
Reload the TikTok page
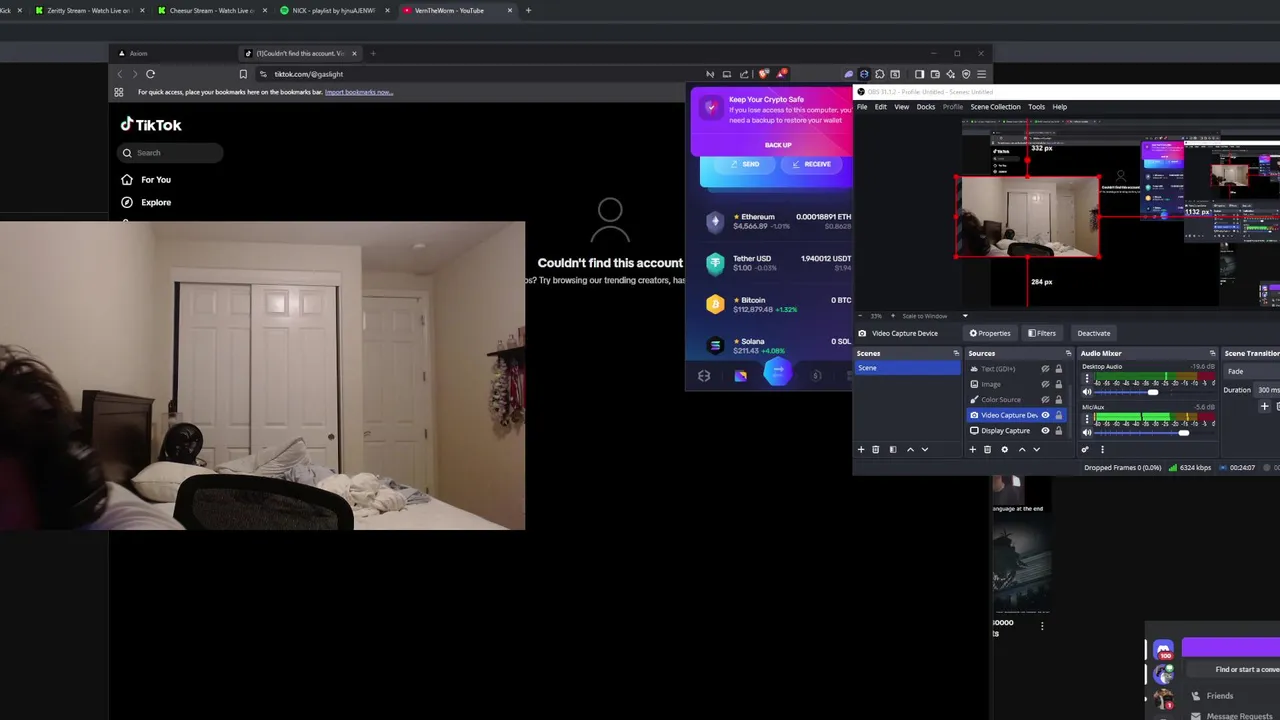[150, 74]
